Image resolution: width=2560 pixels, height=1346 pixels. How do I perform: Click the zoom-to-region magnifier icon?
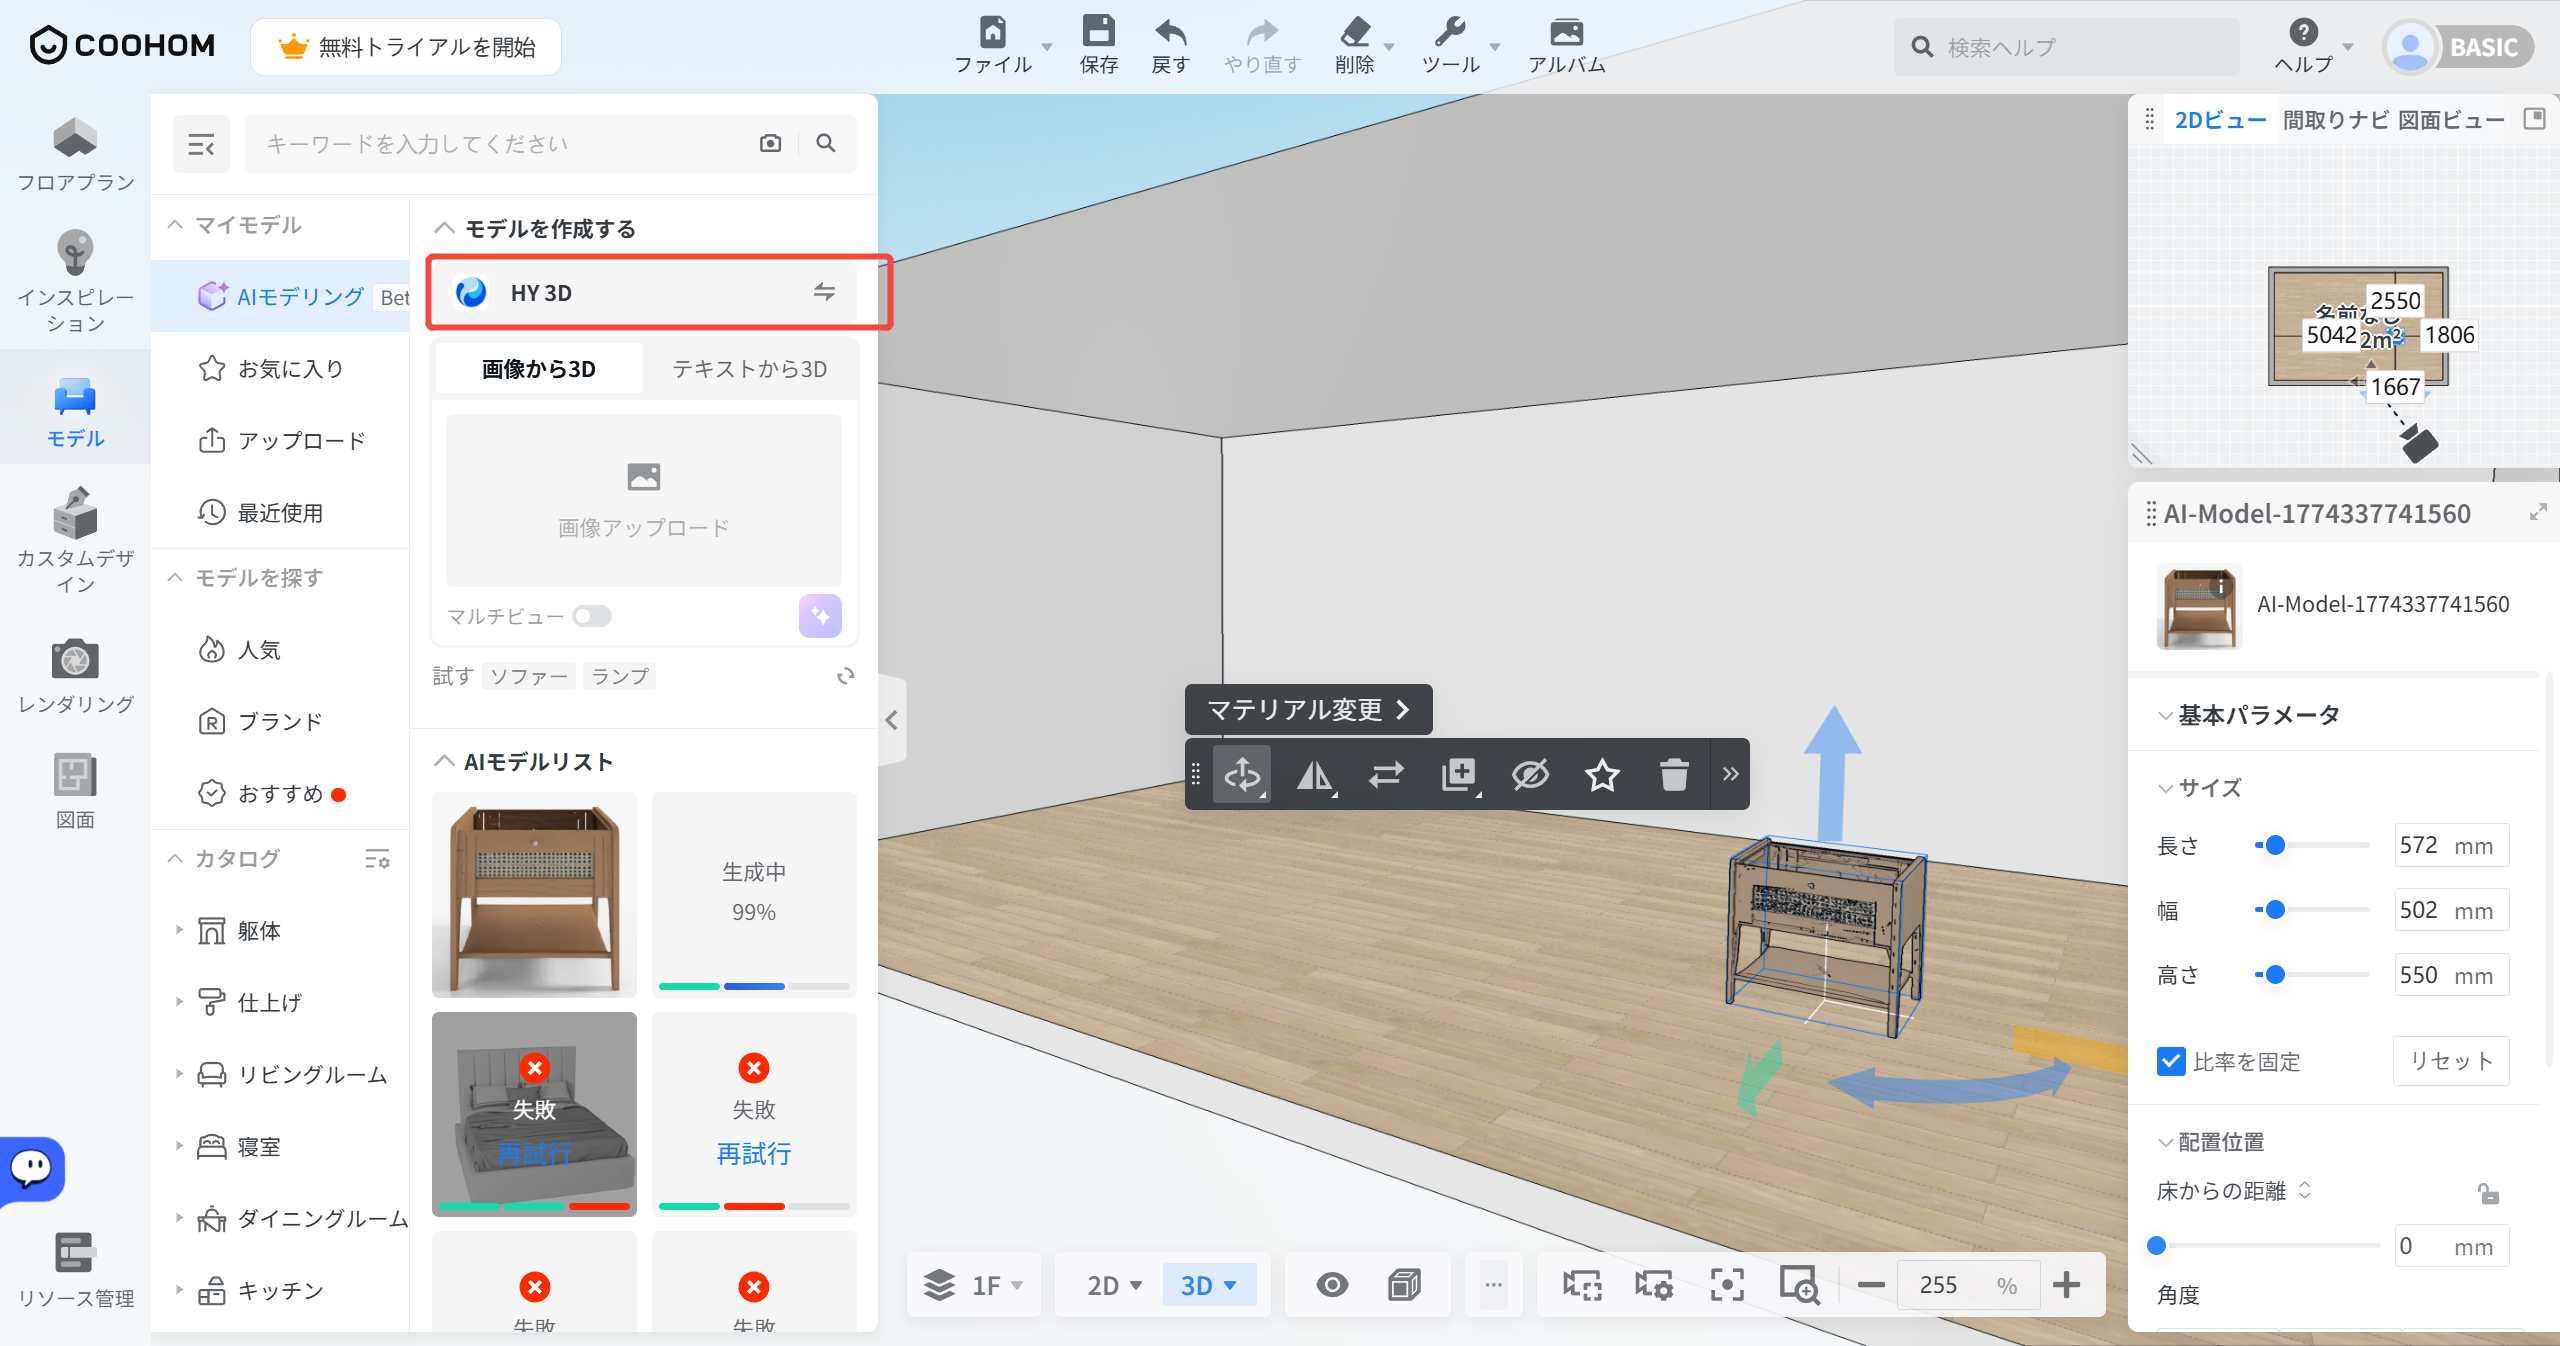pos(1798,1285)
